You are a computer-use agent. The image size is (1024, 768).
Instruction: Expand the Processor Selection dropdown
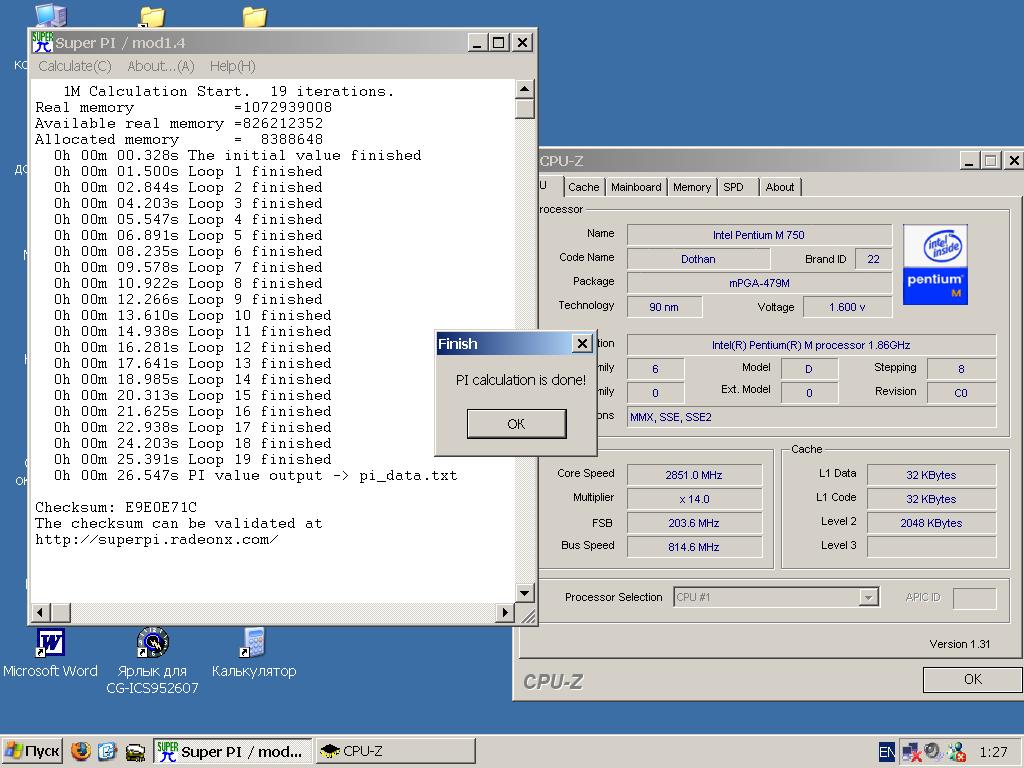point(868,597)
